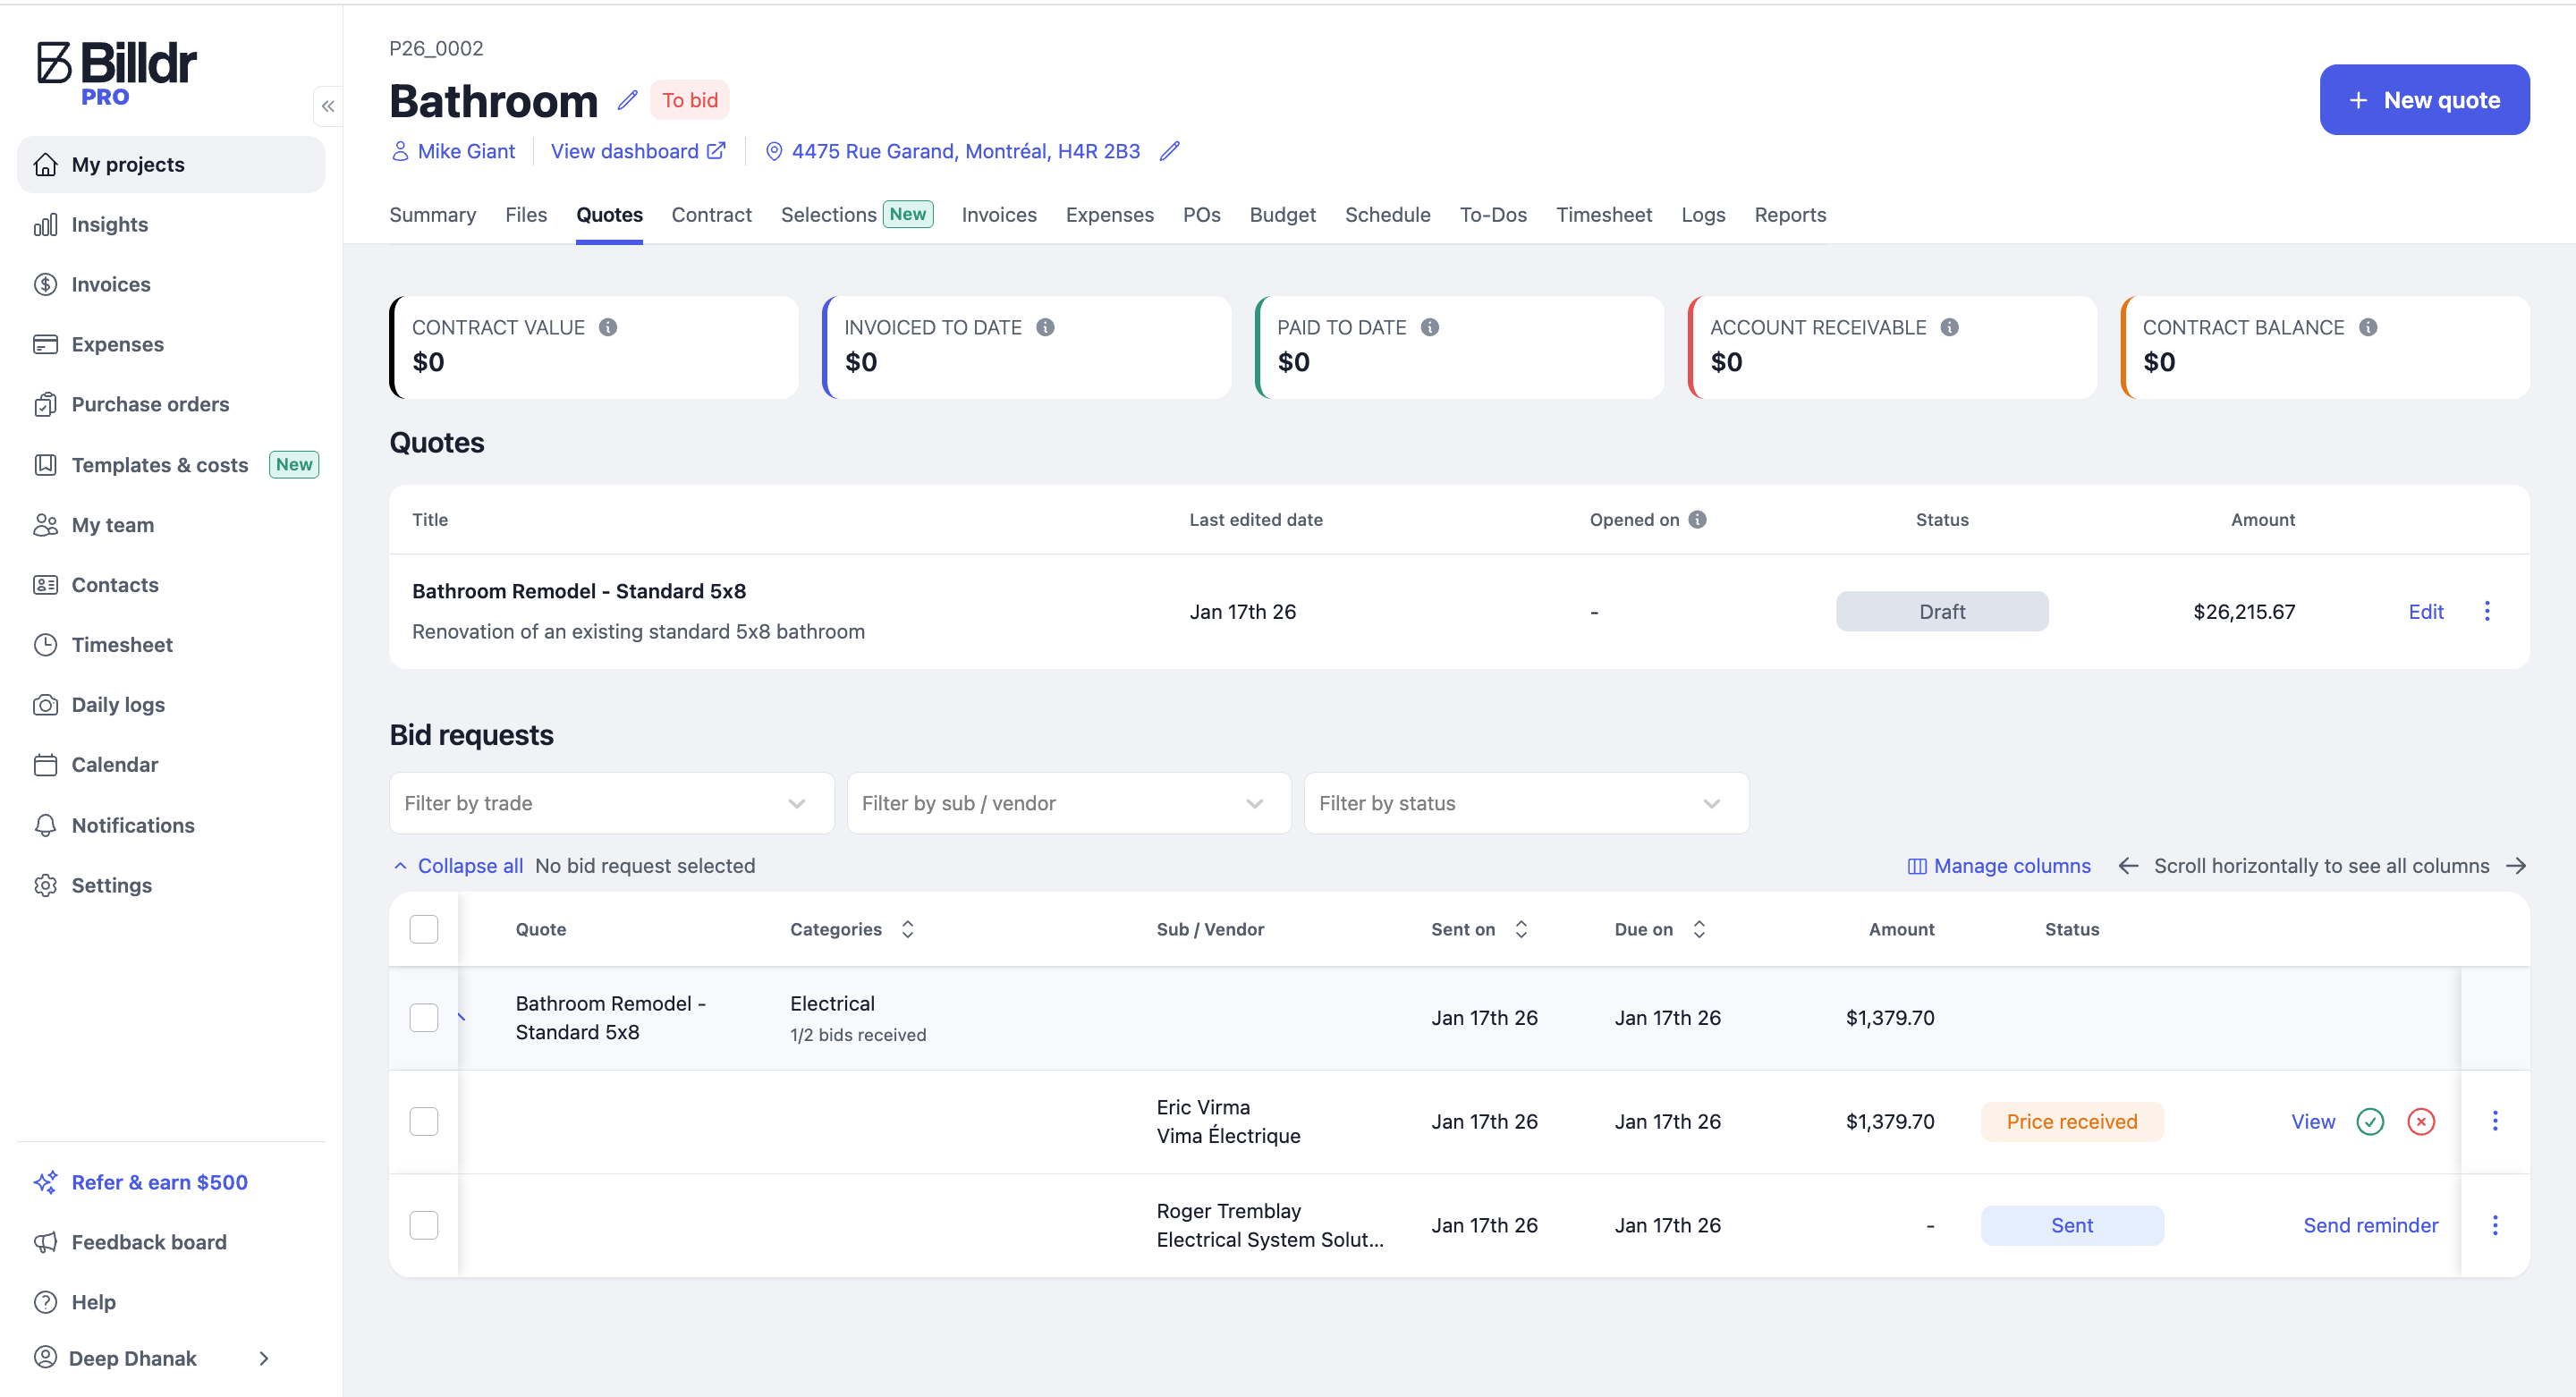Collapse the sidebar with double-chevron icon
This screenshot has width=2576, height=1397.
coord(328,106)
